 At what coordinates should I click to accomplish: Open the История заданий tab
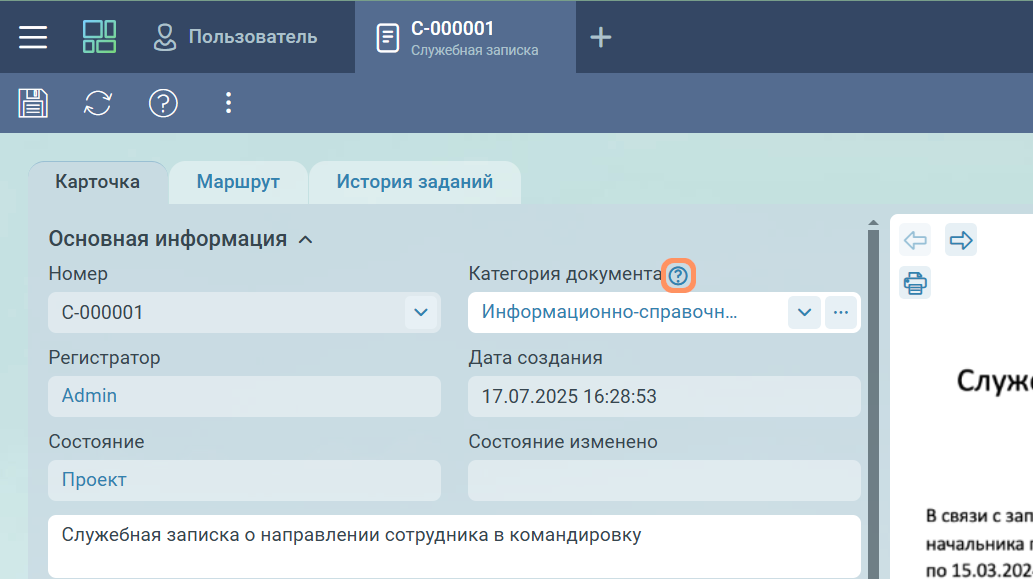[x=414, y=182]
